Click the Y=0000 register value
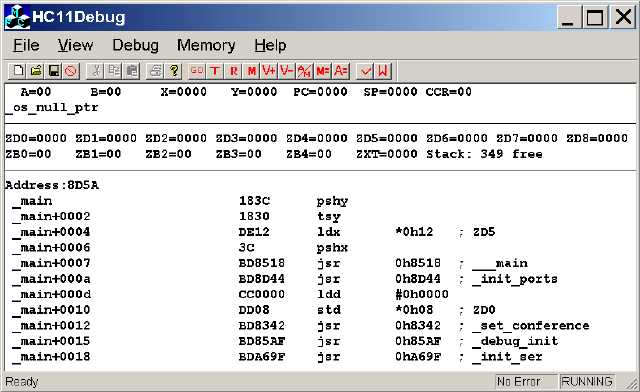 [x=254, y=91]
